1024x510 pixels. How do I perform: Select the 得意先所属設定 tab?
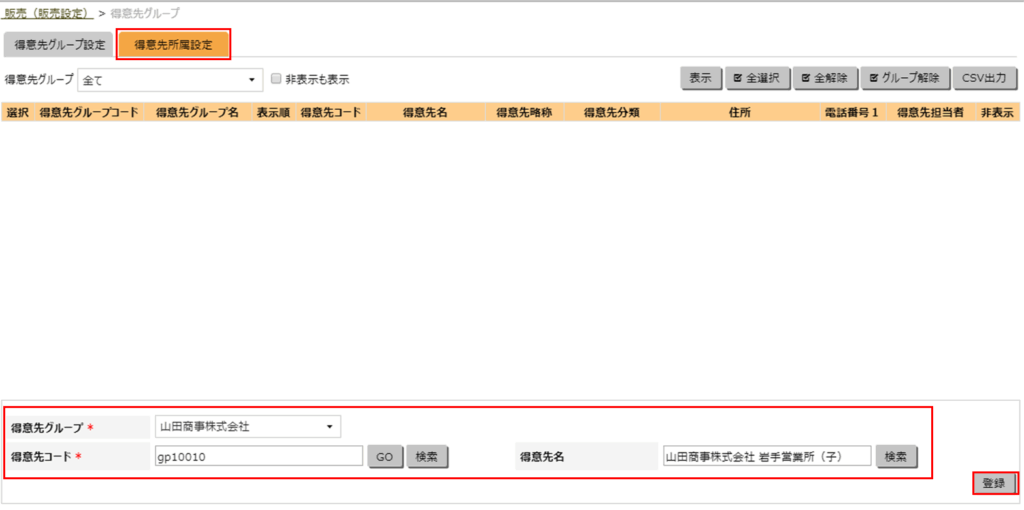pos(173,45)
